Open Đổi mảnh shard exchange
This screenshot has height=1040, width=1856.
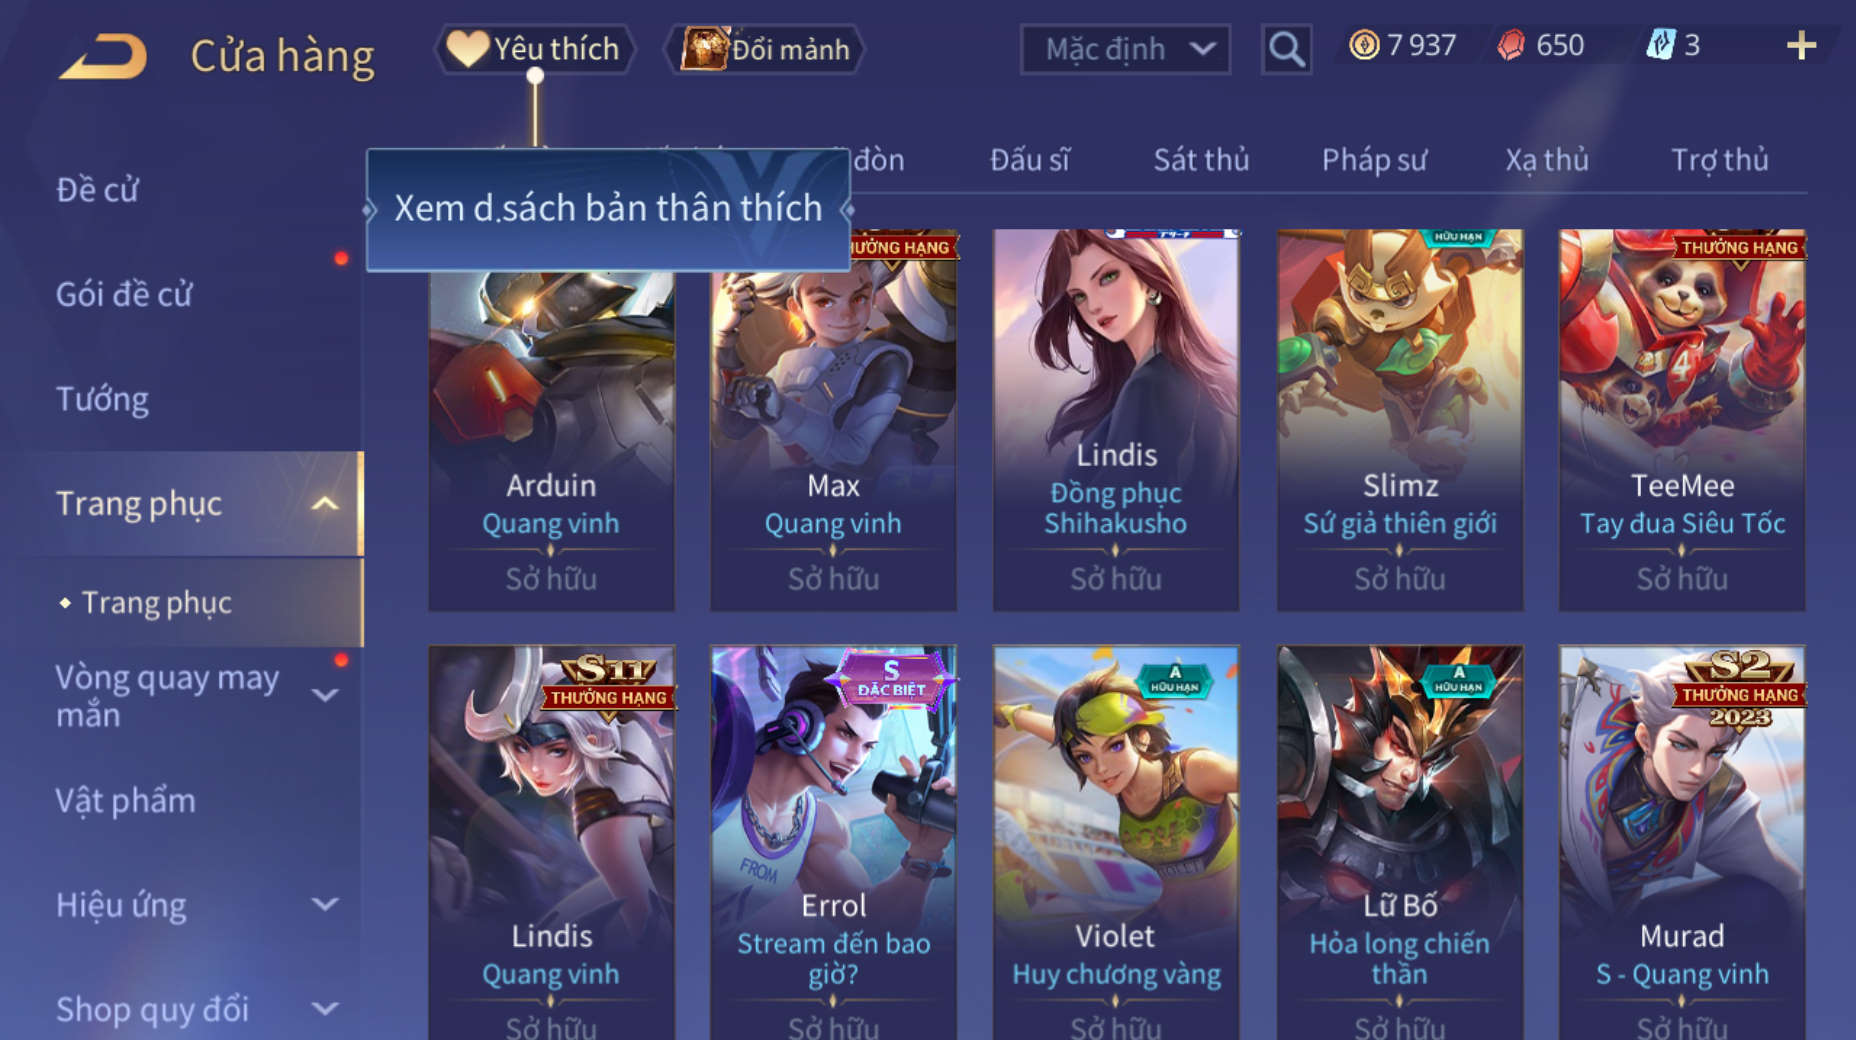pyautogui.click(x=766, y=49)
